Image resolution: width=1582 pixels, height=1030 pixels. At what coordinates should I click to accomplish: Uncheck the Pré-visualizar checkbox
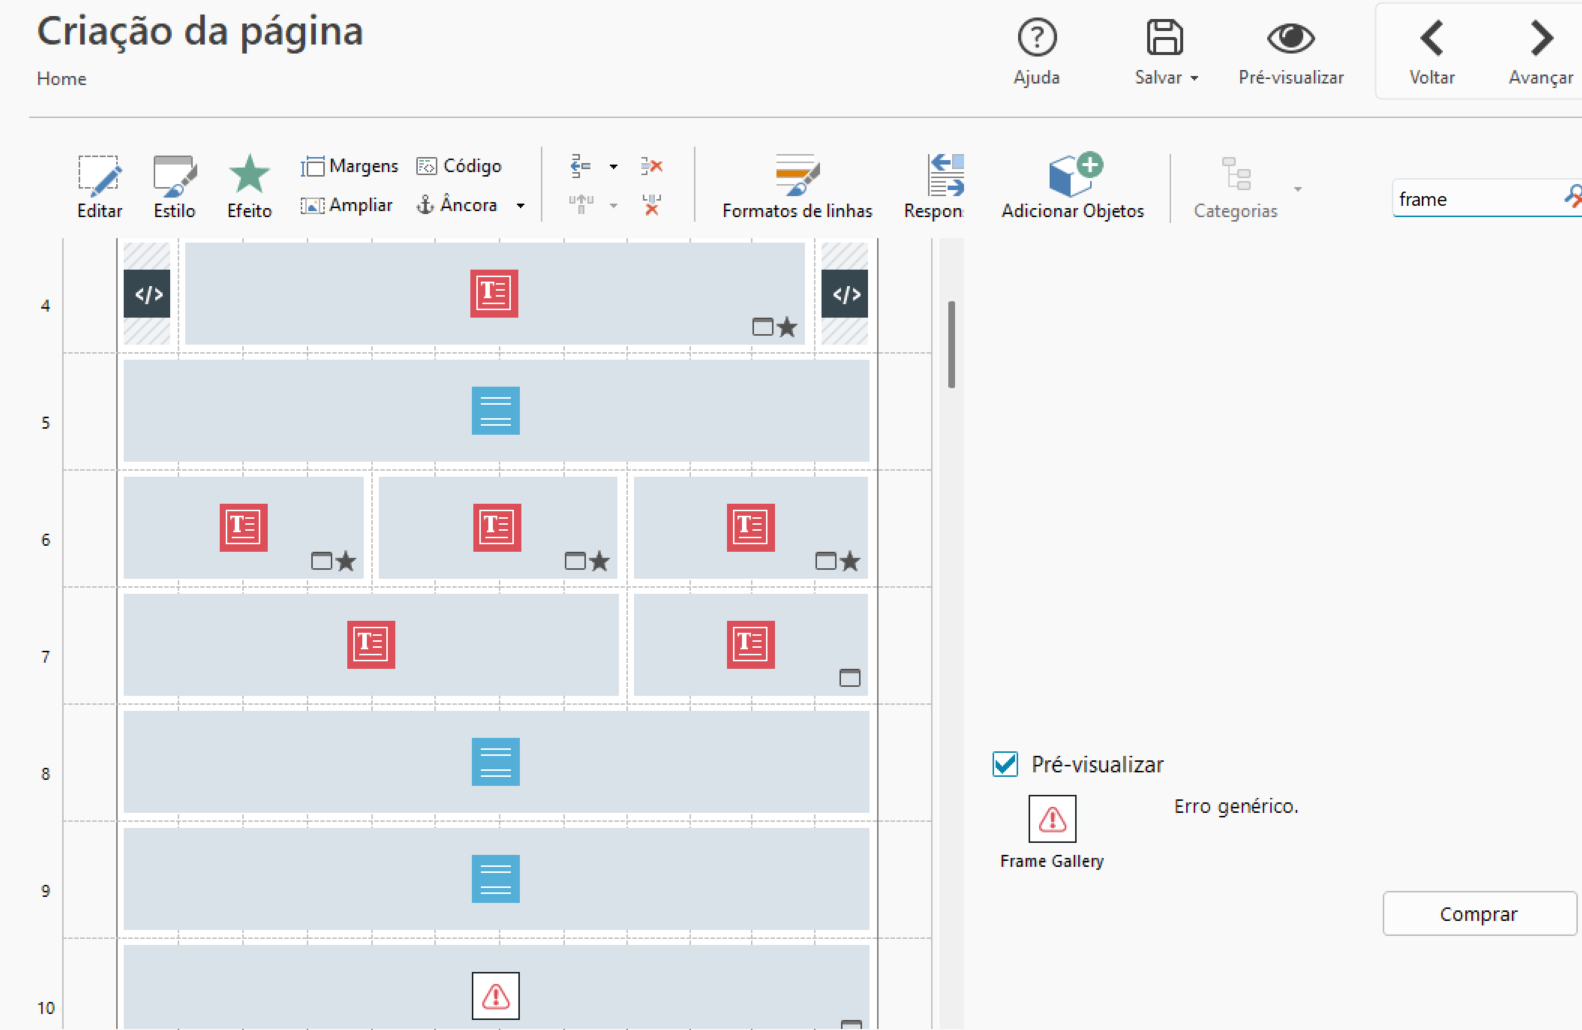coord(1006,764)
